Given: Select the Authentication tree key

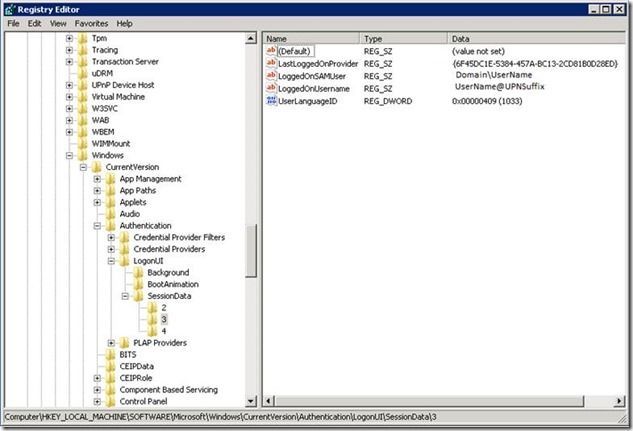Looking at the screenshot, I should 145,226.
